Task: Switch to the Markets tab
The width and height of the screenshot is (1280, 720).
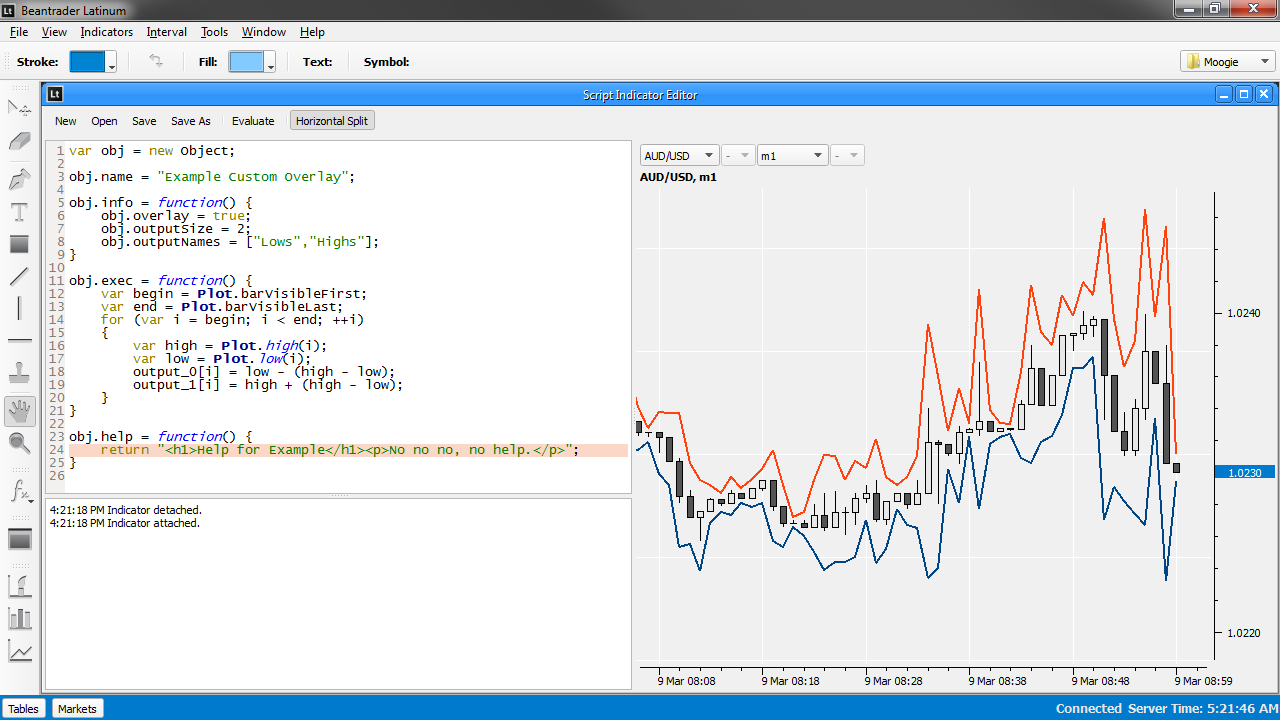Action: 77,708
